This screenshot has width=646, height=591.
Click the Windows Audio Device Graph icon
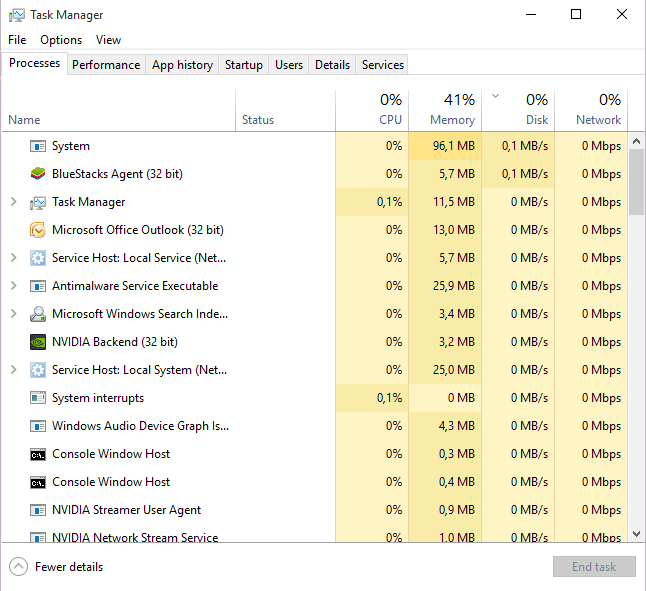point(38,426)
